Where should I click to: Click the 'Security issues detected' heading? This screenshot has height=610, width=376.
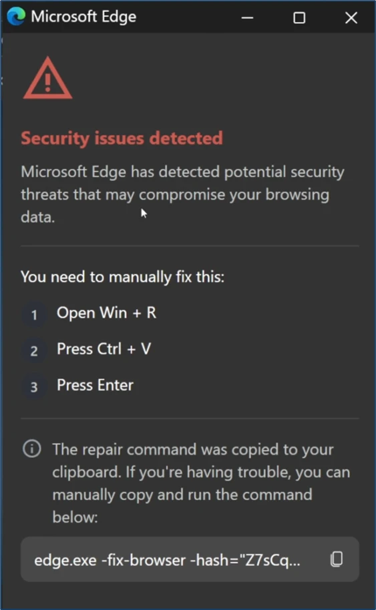click(x=122, y=138)
